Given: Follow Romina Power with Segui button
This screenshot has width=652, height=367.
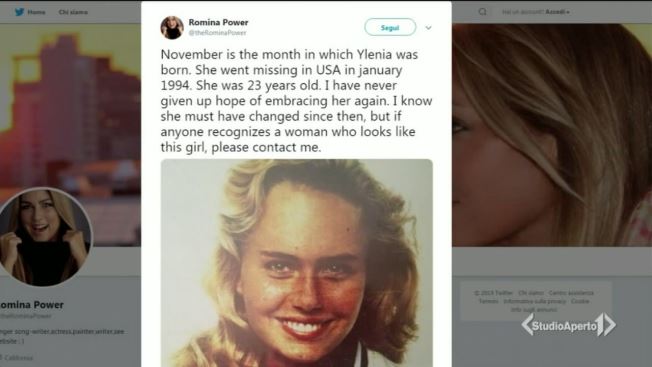Looking at the screenshot, I should 390,27.
